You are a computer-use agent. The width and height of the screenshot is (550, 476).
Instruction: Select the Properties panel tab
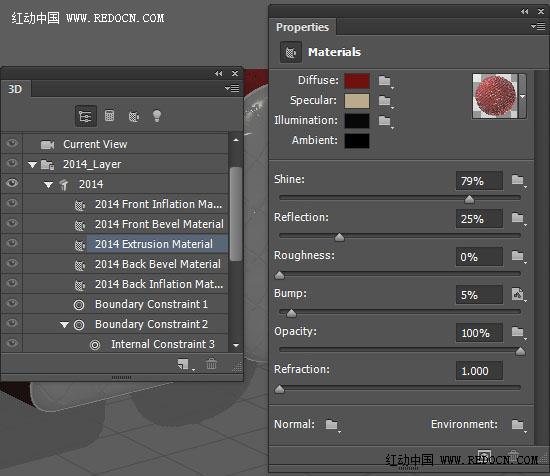click(x=302, y=27)
